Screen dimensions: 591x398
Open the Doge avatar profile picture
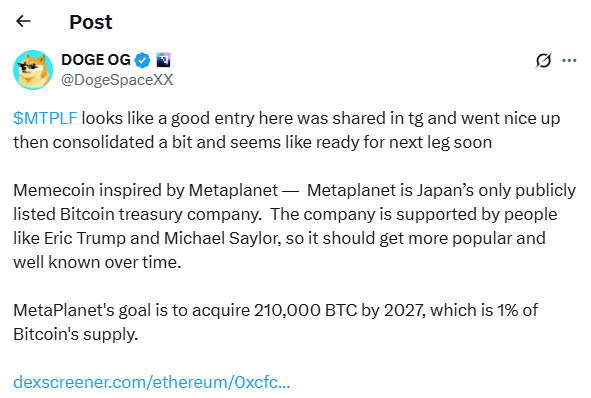click(x=33, y=70)
